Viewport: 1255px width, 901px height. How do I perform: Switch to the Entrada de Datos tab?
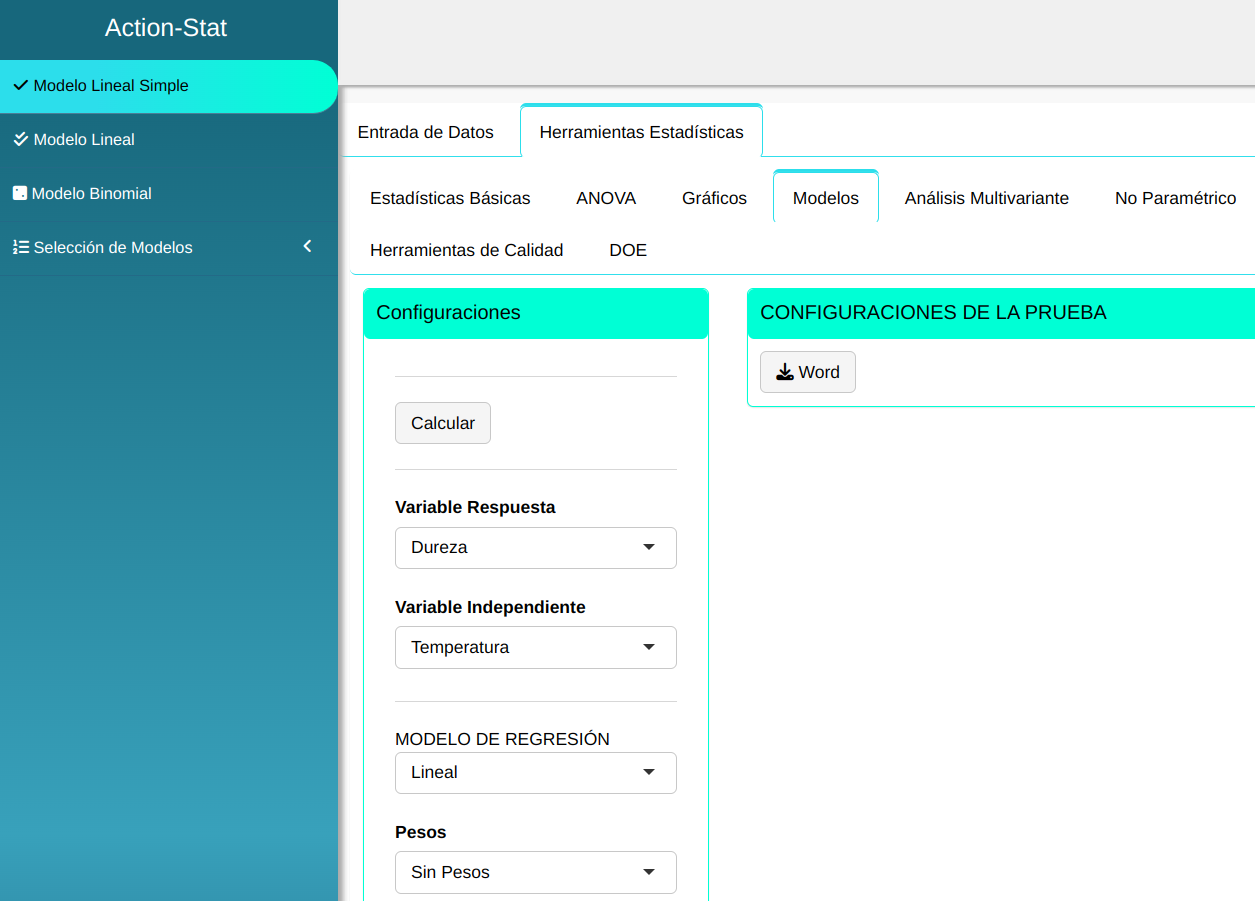click(x=426, y=132)
